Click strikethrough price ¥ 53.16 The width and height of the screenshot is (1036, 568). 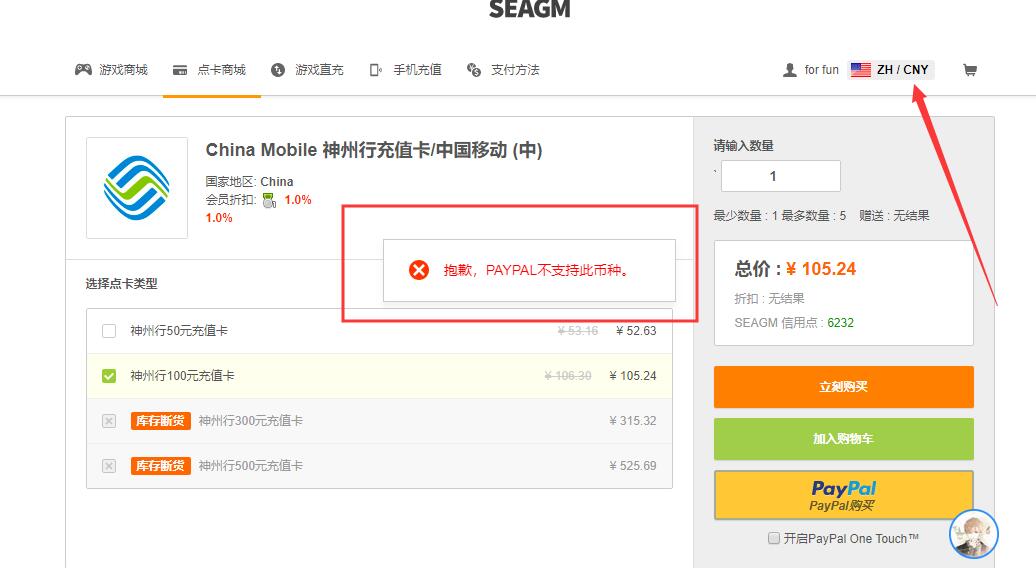(577, 331)
